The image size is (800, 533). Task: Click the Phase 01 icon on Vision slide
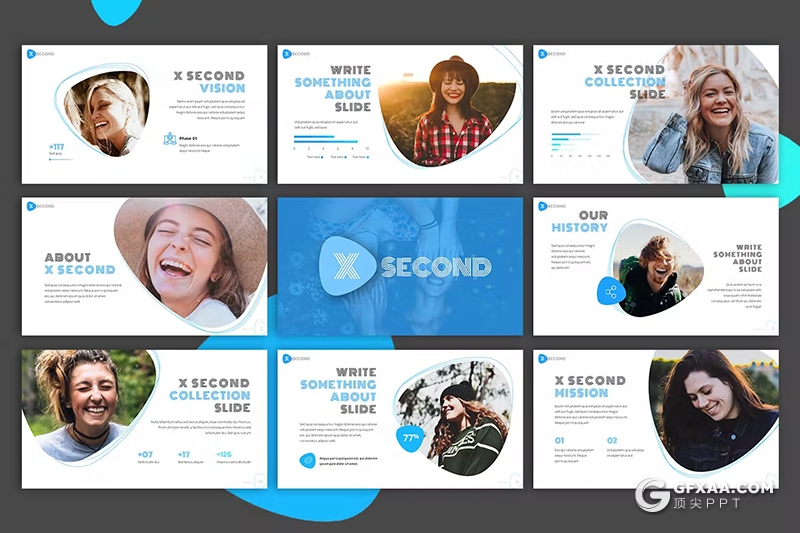pyautogui.click(x=170, y=139)
